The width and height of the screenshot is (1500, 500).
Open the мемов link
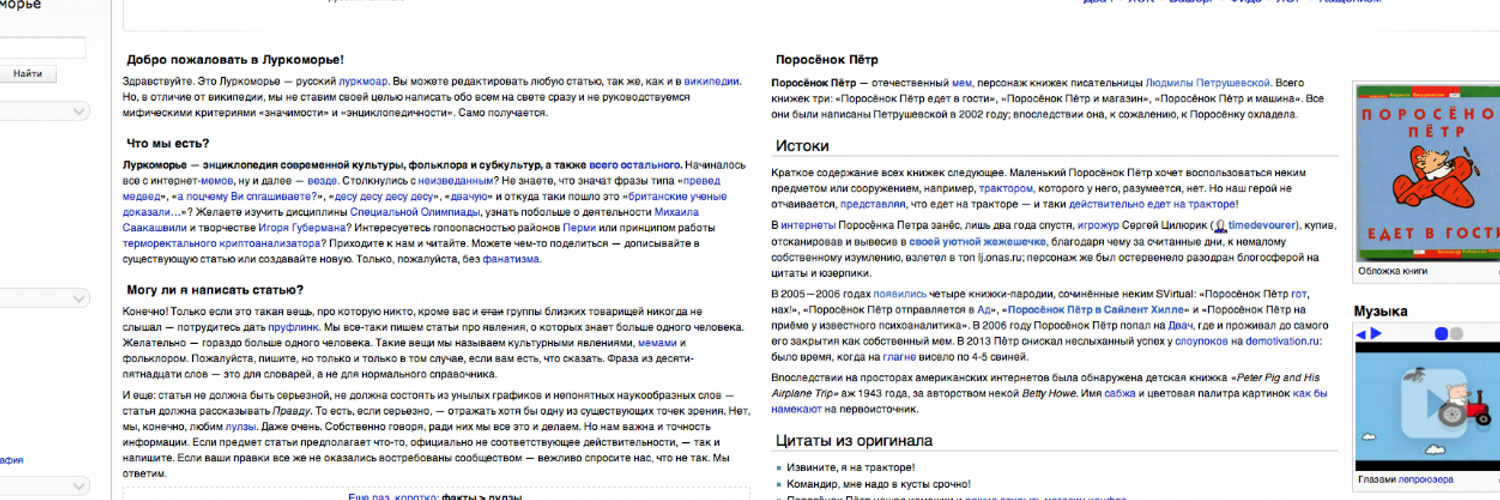pos(216,181)
